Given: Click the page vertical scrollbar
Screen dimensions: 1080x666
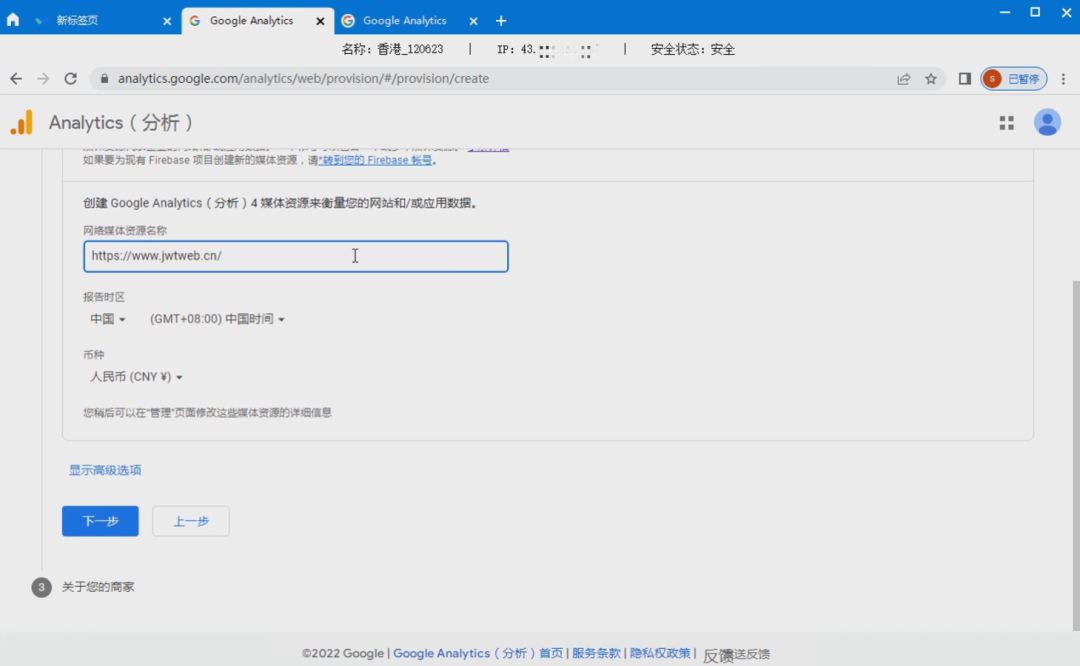Looking at the screenshot, I should click(x=1076, y=455).
